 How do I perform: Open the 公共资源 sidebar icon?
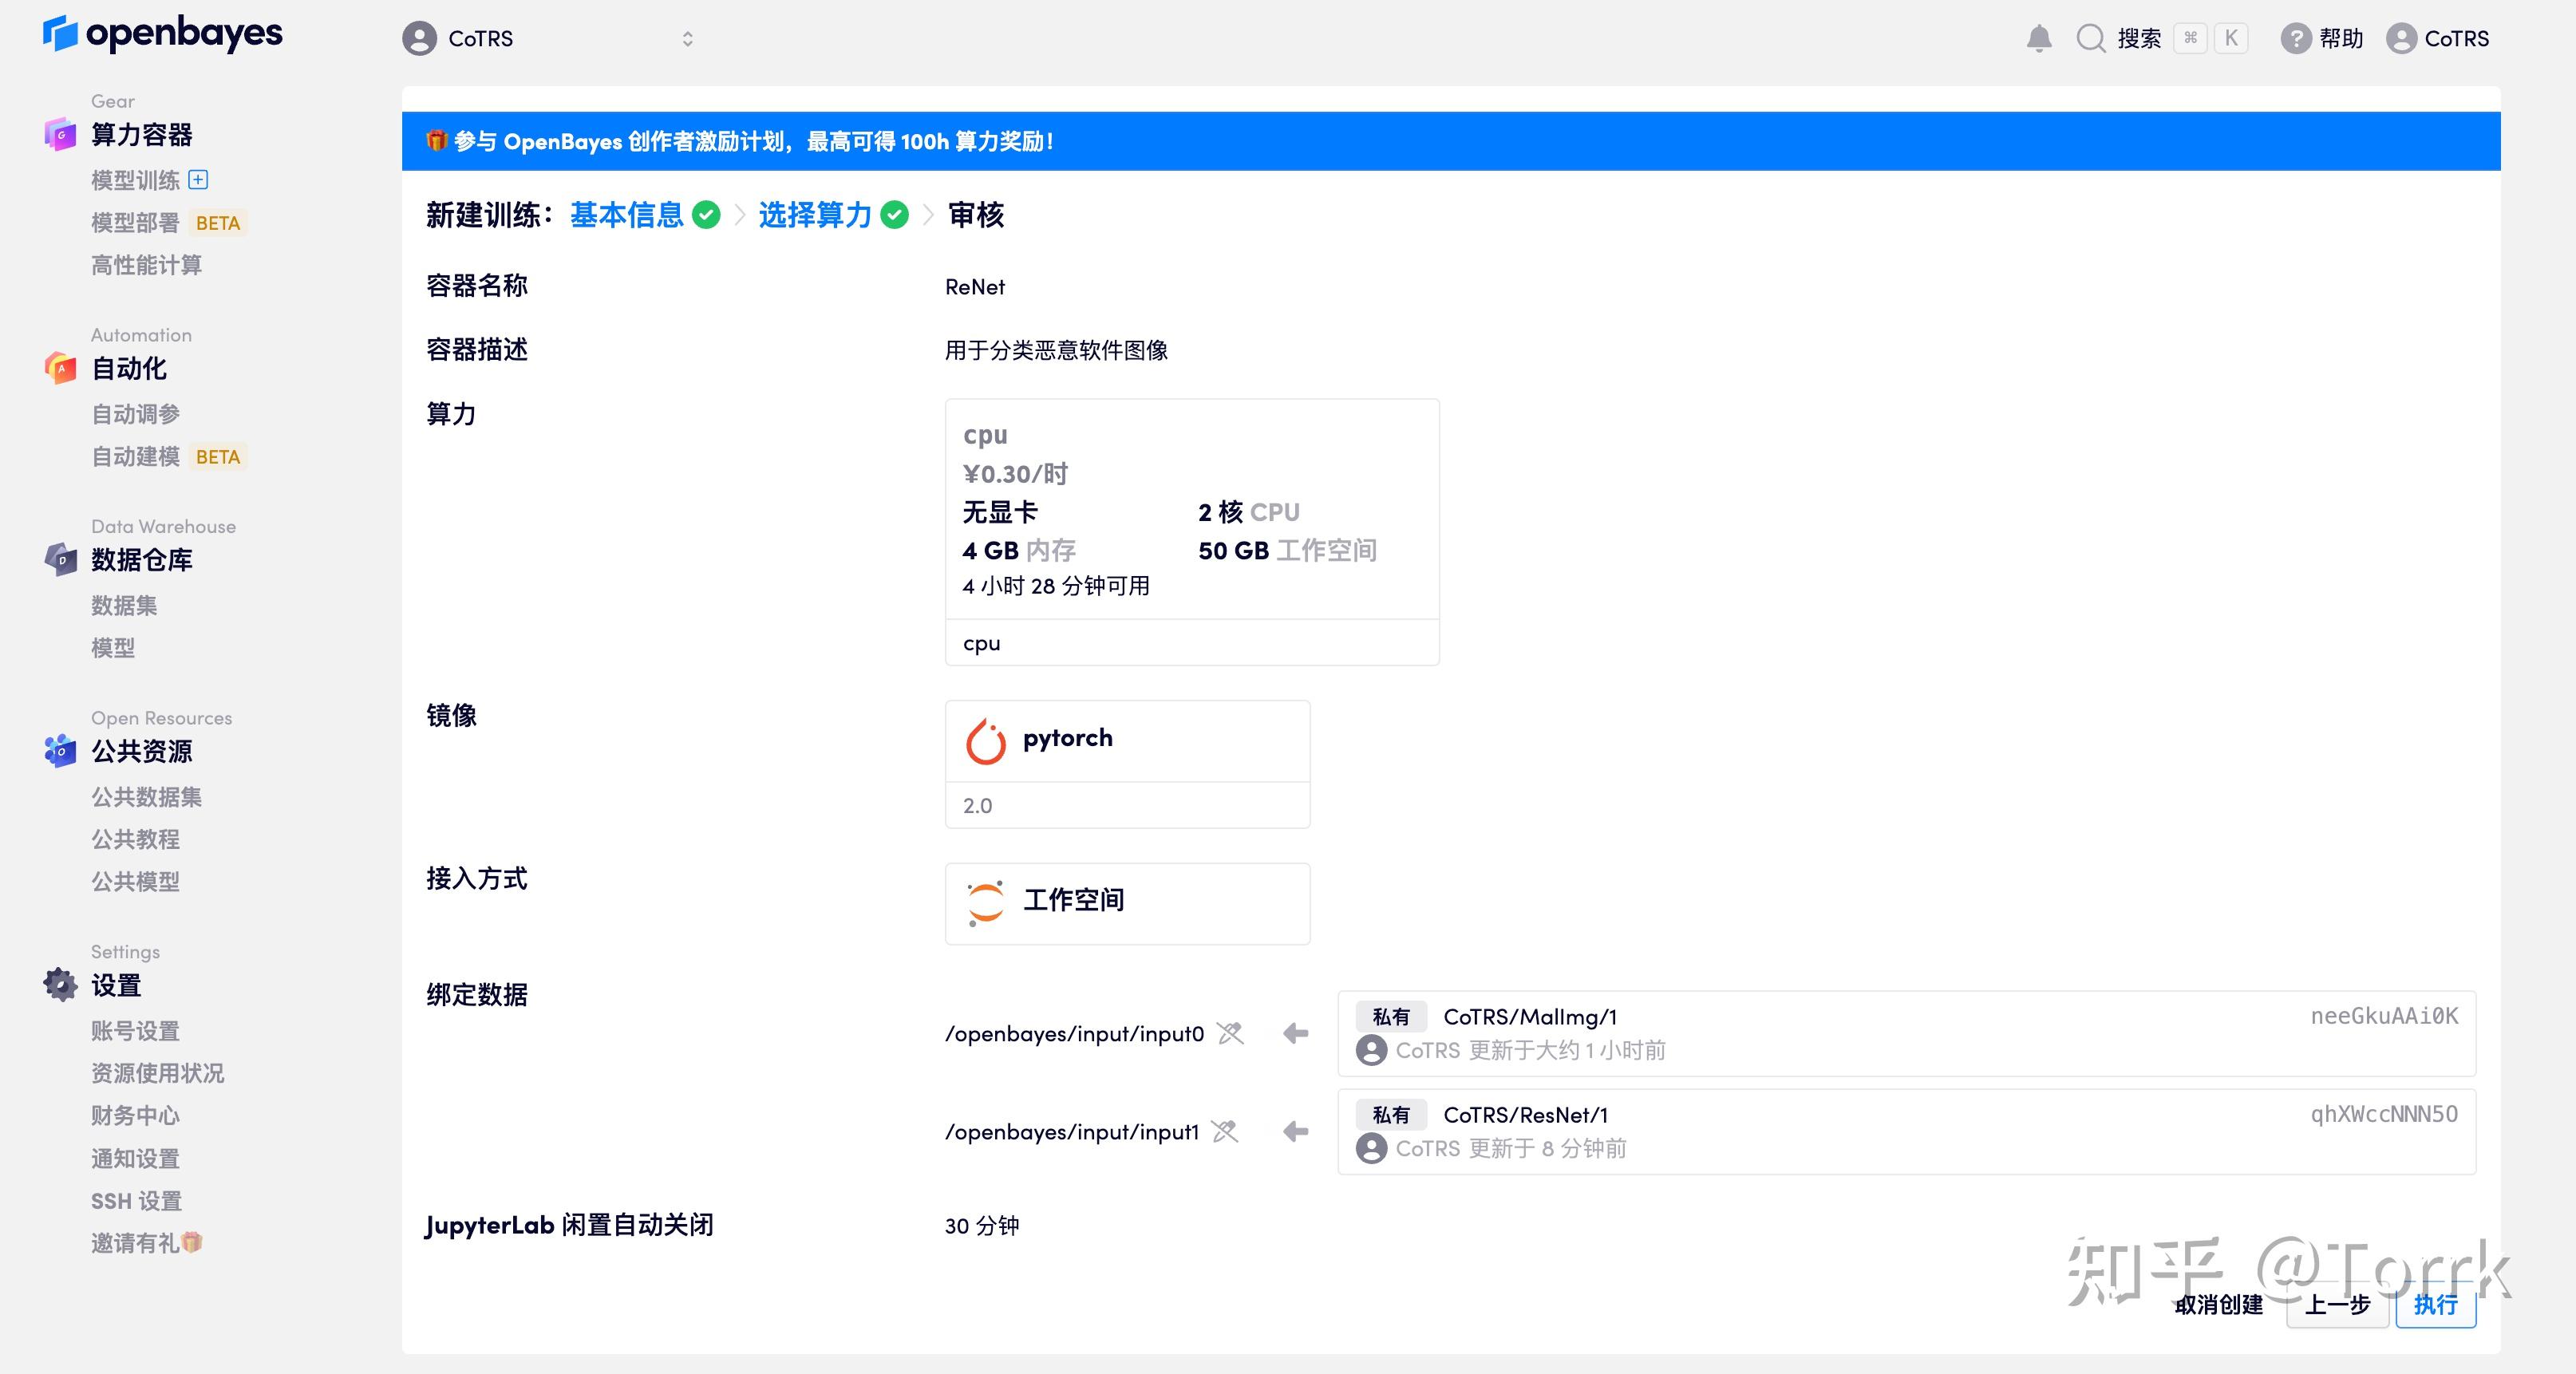coord(59,752)
